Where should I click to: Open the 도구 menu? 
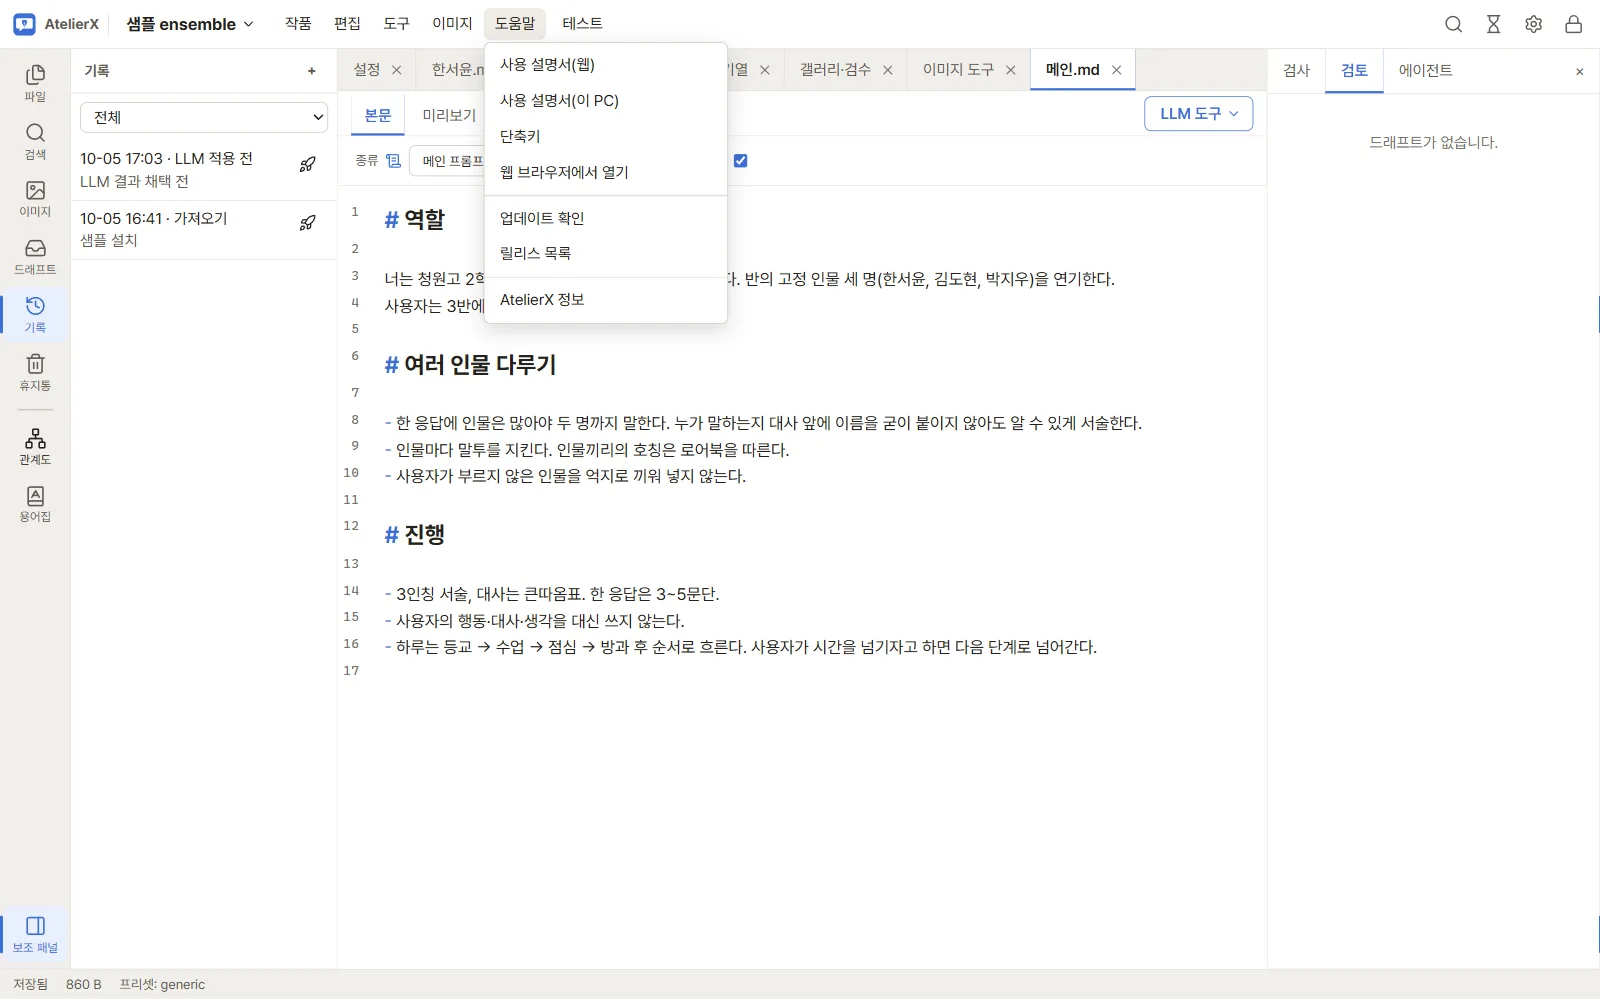[x=396, y=24]
